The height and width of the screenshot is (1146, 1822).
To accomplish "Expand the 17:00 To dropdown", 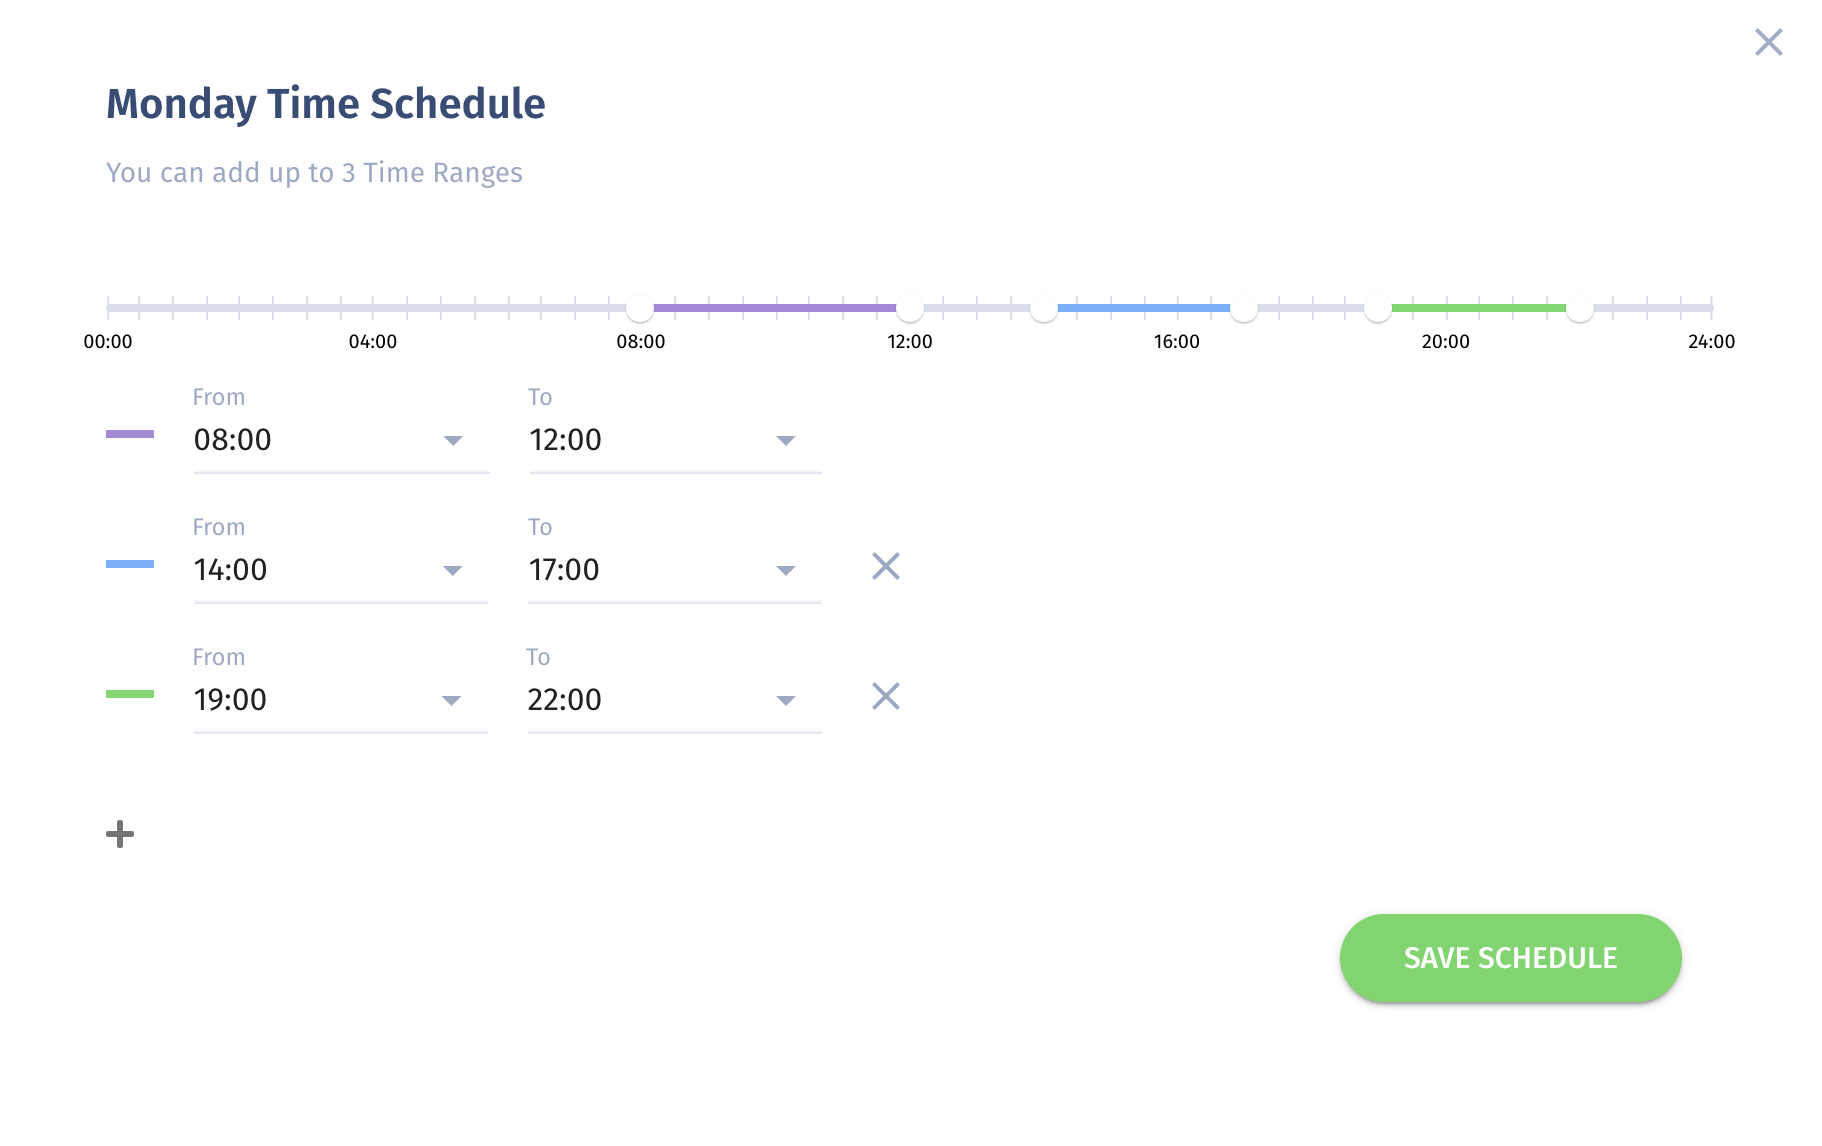I will tap(675, 570).
